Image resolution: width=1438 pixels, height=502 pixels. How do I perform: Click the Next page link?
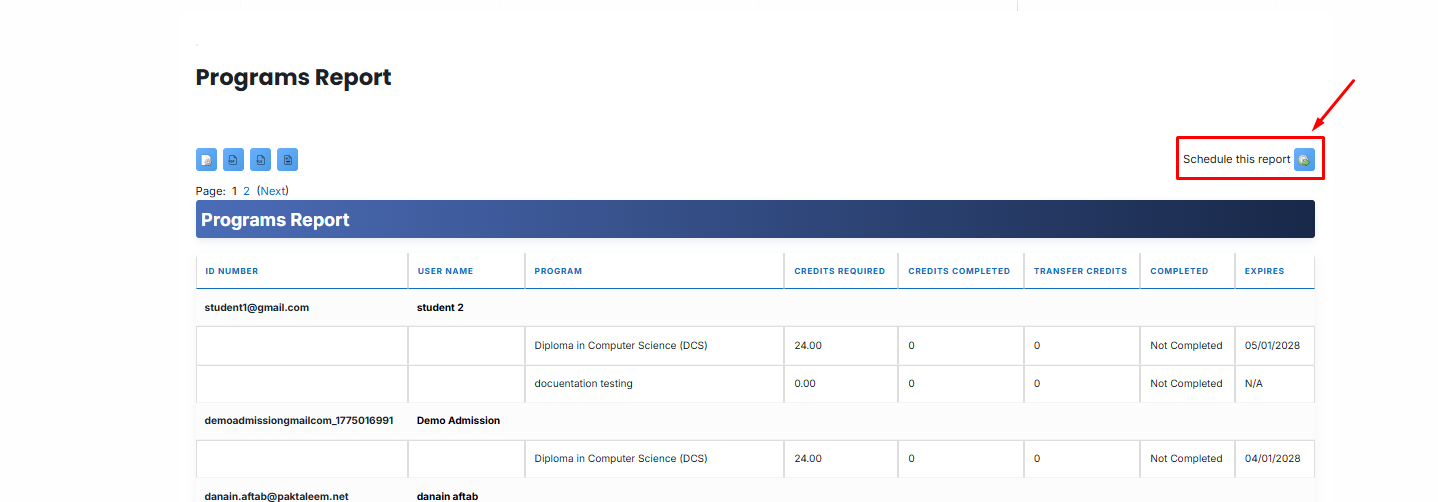273,190
